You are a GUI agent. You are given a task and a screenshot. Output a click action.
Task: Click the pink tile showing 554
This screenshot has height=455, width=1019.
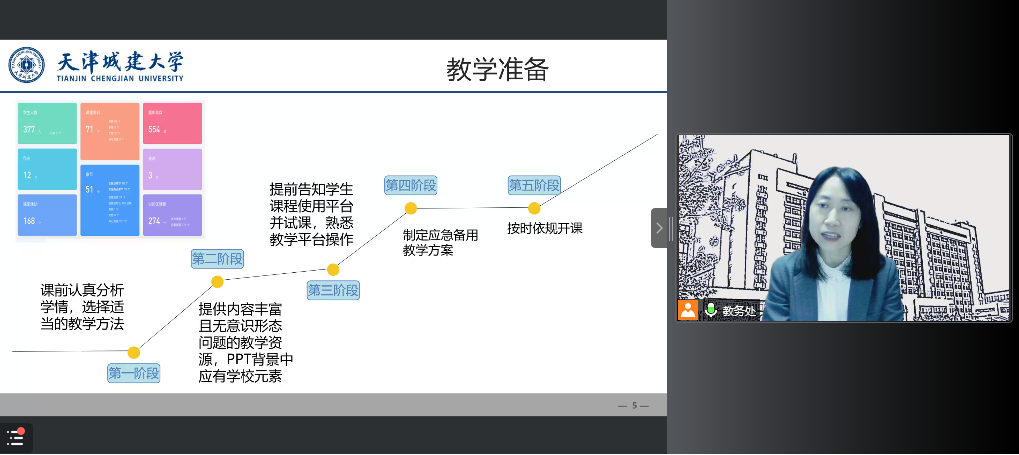172,123
